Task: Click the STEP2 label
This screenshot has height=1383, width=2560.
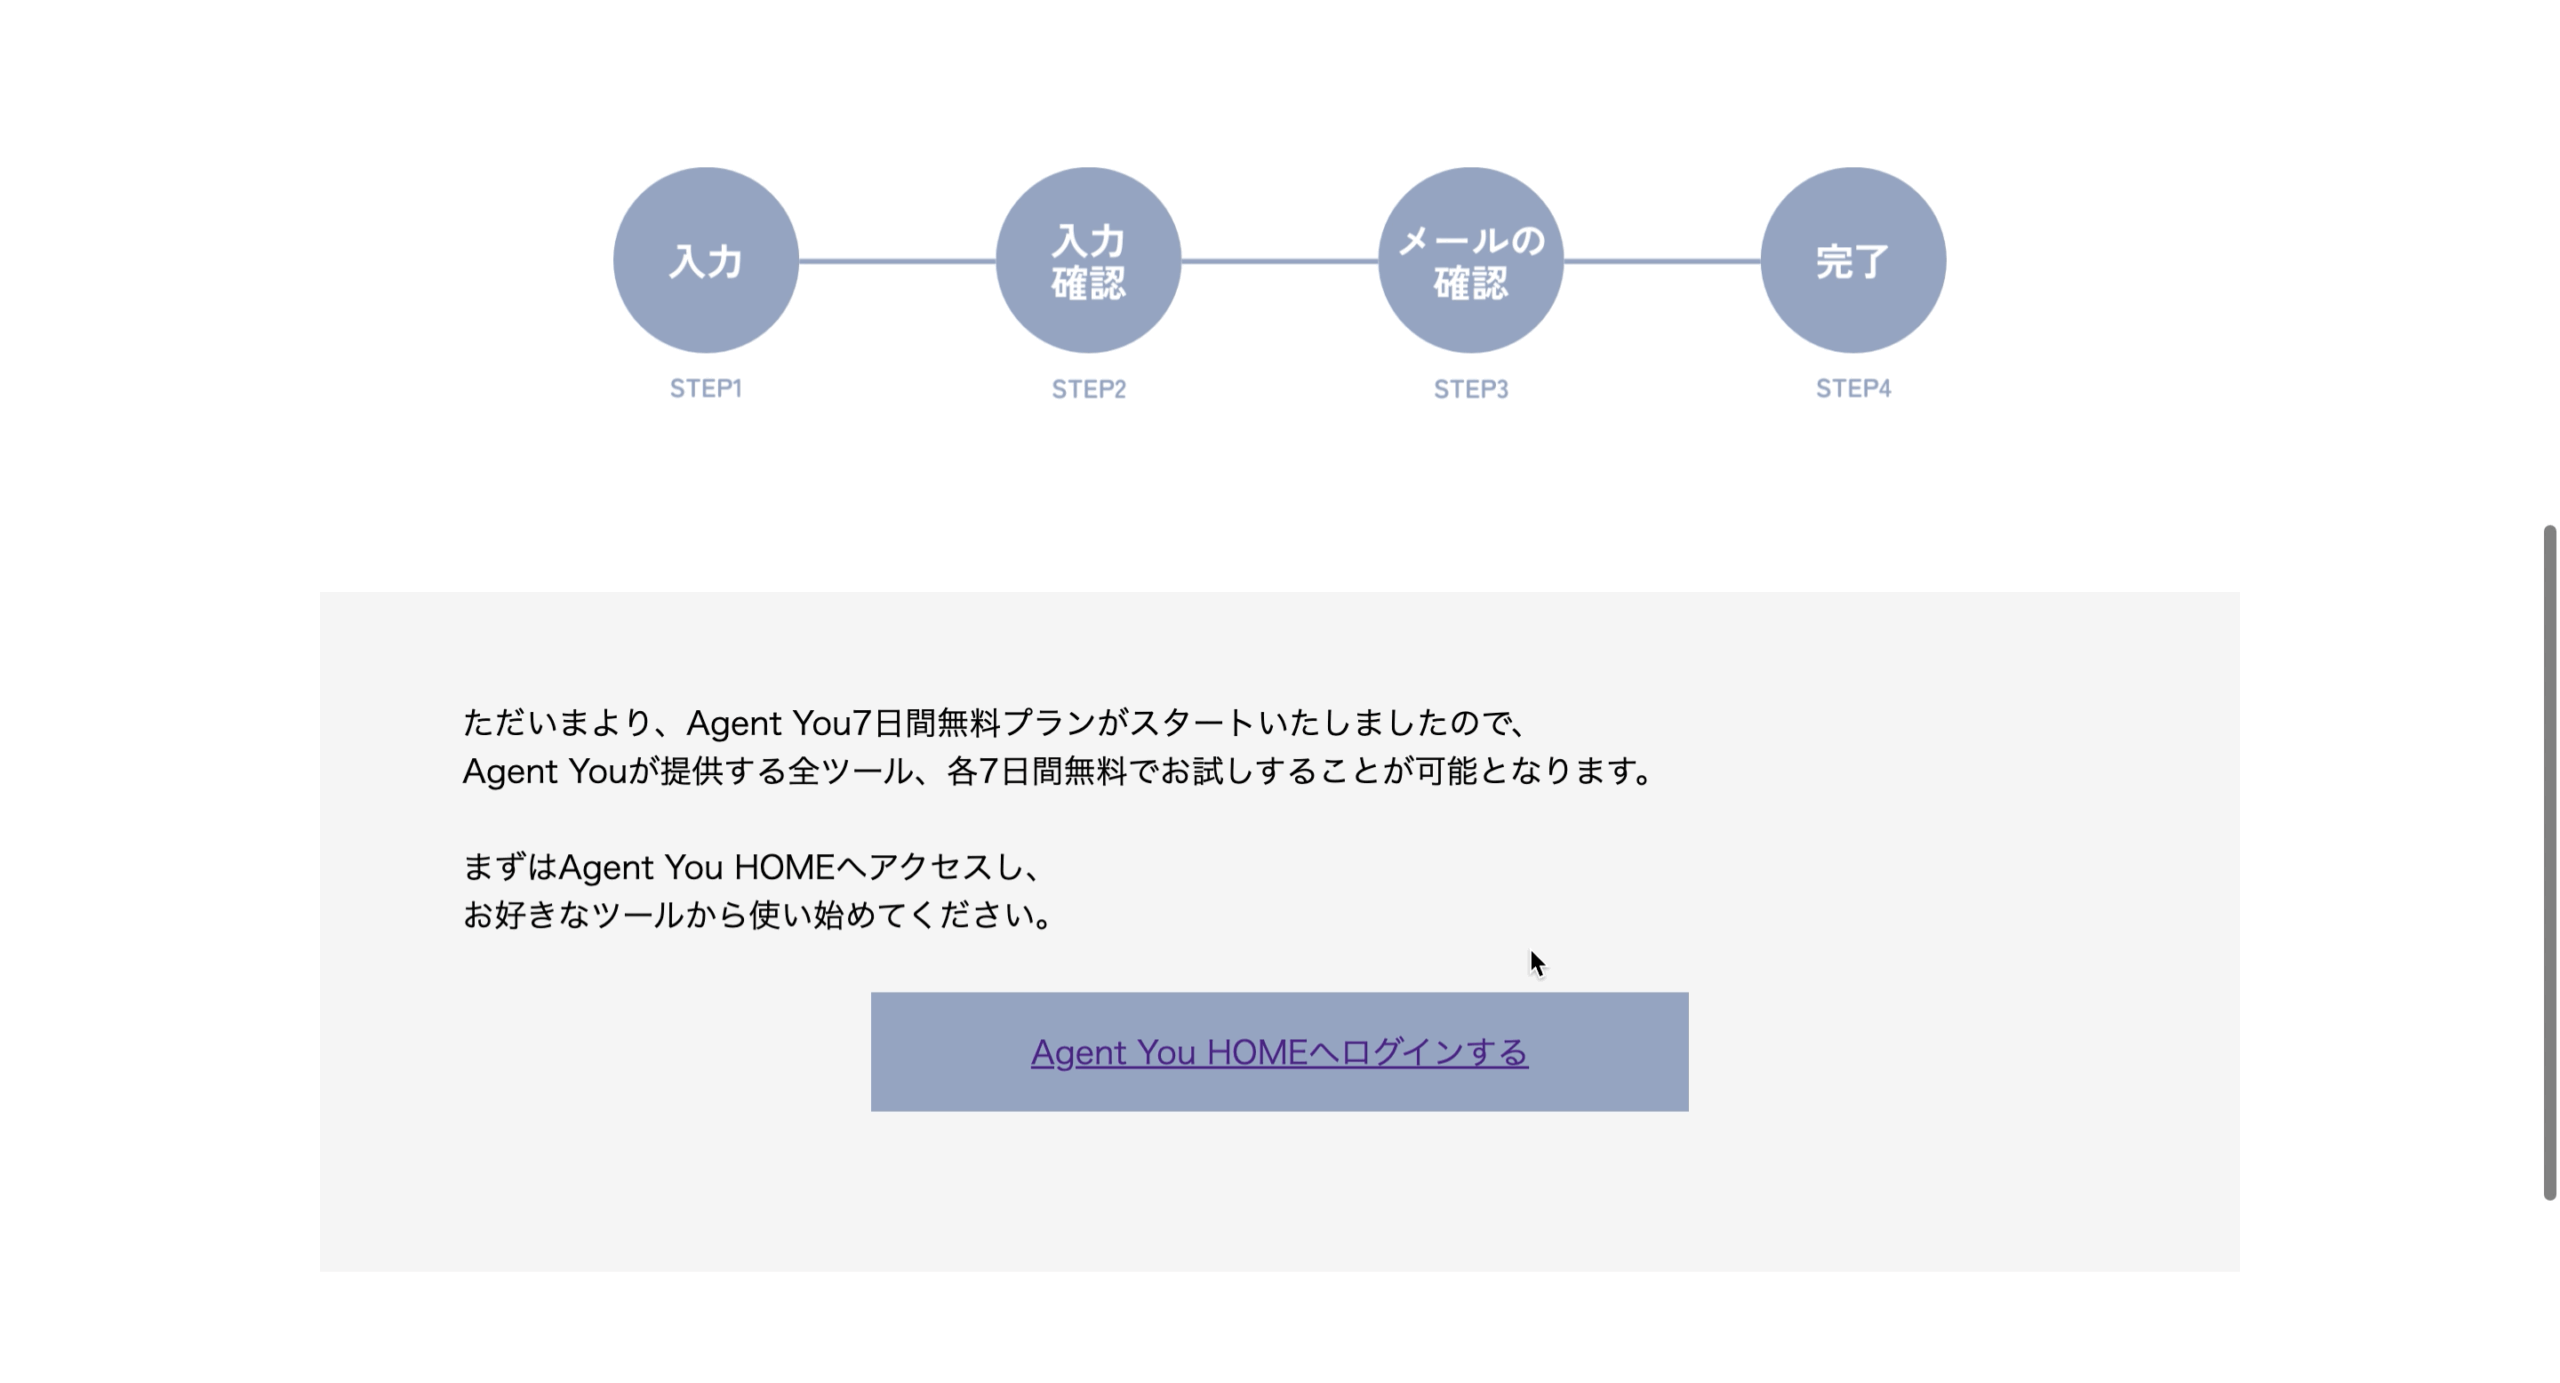Action: click(1088, 389)
